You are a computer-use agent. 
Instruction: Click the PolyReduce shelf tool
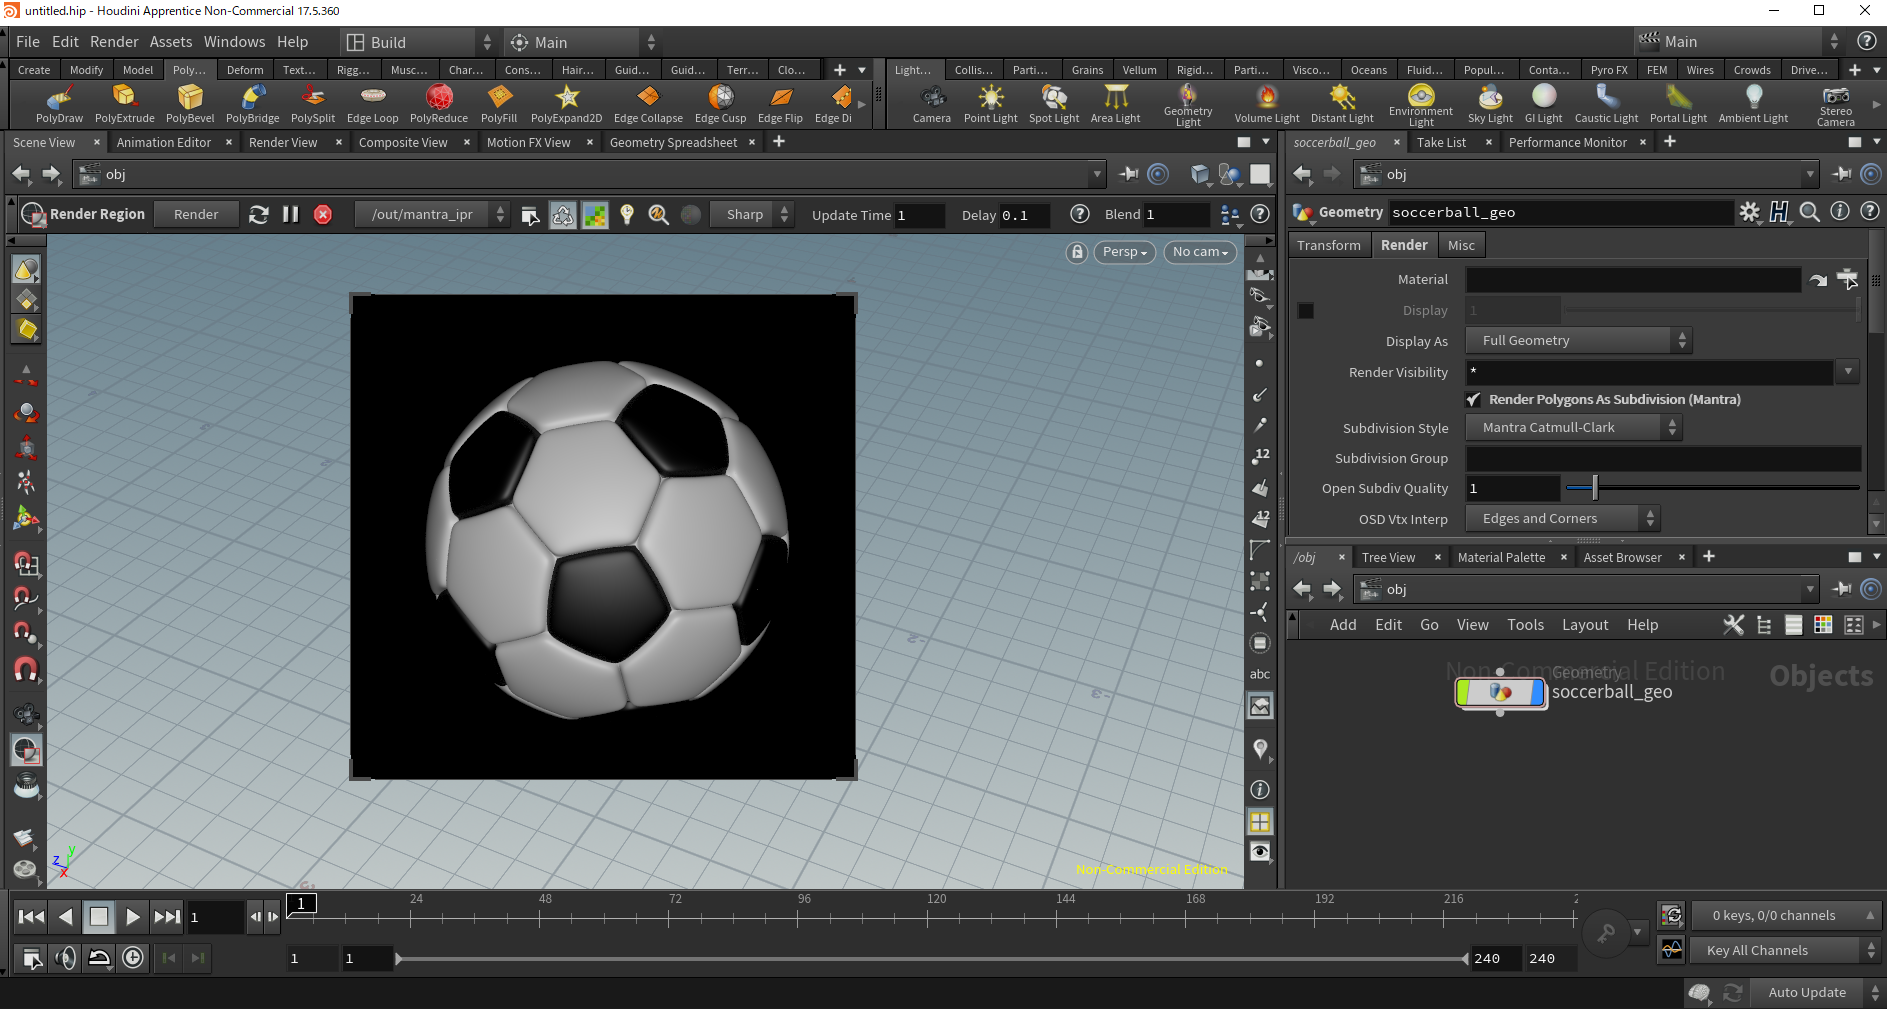[x=438, y=103]
